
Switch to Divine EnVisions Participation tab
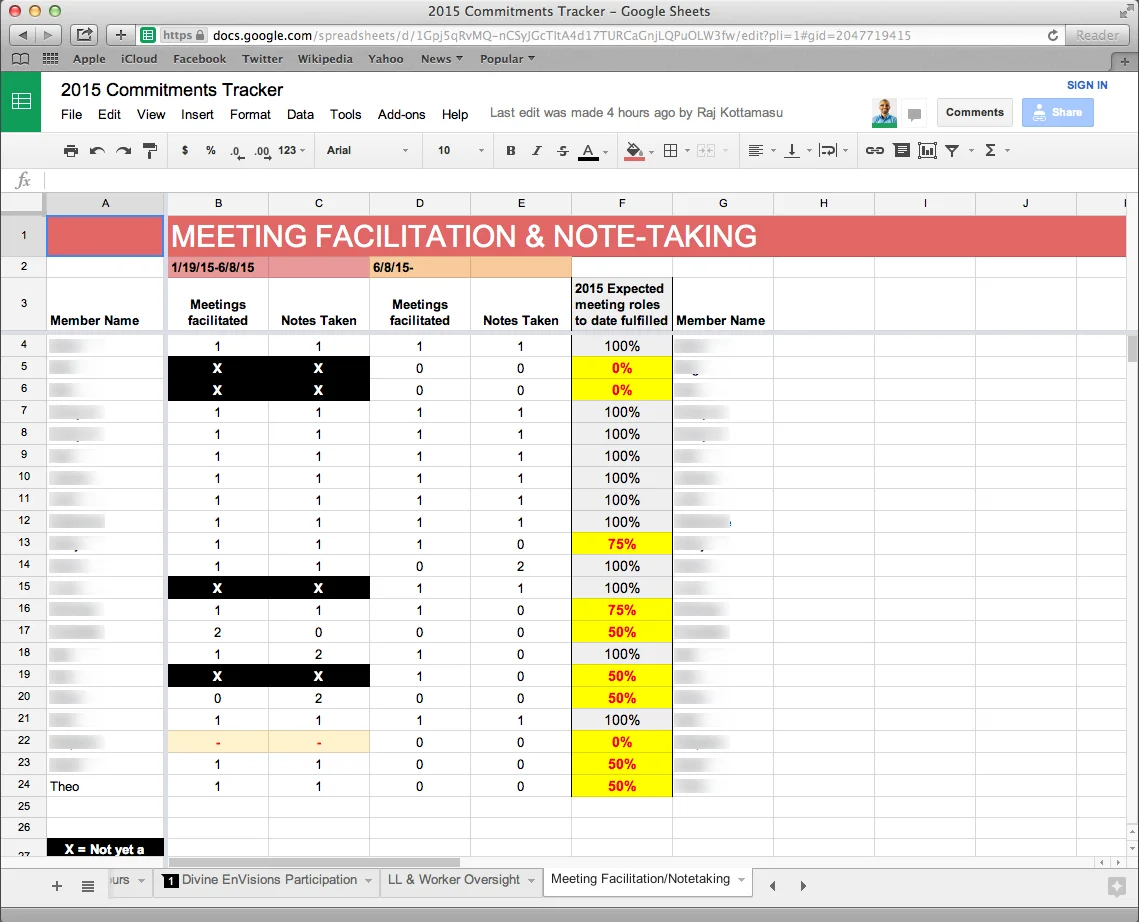(269, 880)
